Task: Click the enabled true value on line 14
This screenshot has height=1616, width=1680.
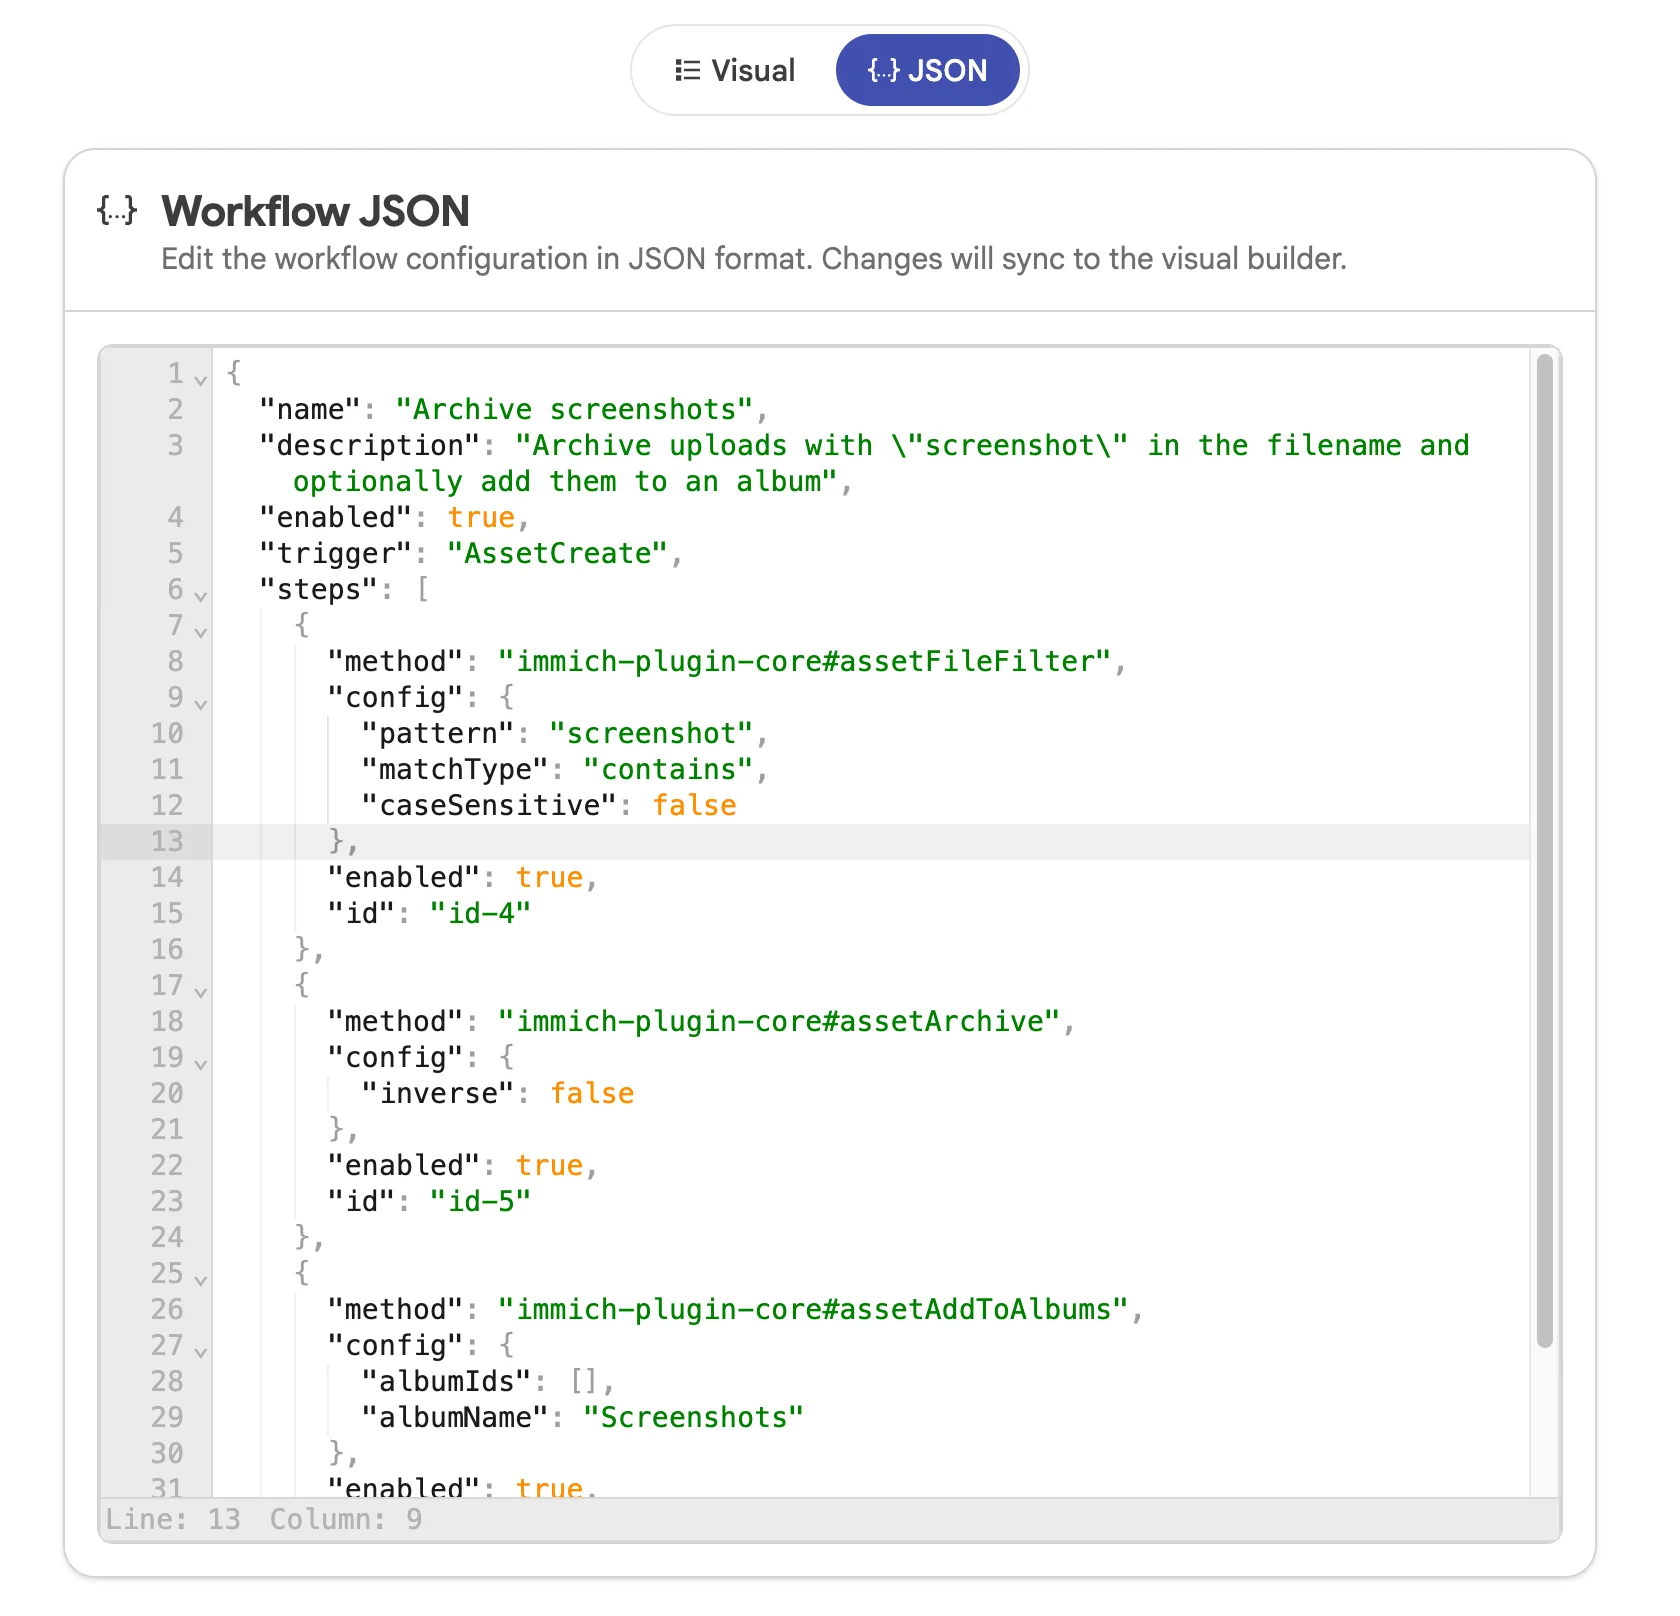Action: 549,877
